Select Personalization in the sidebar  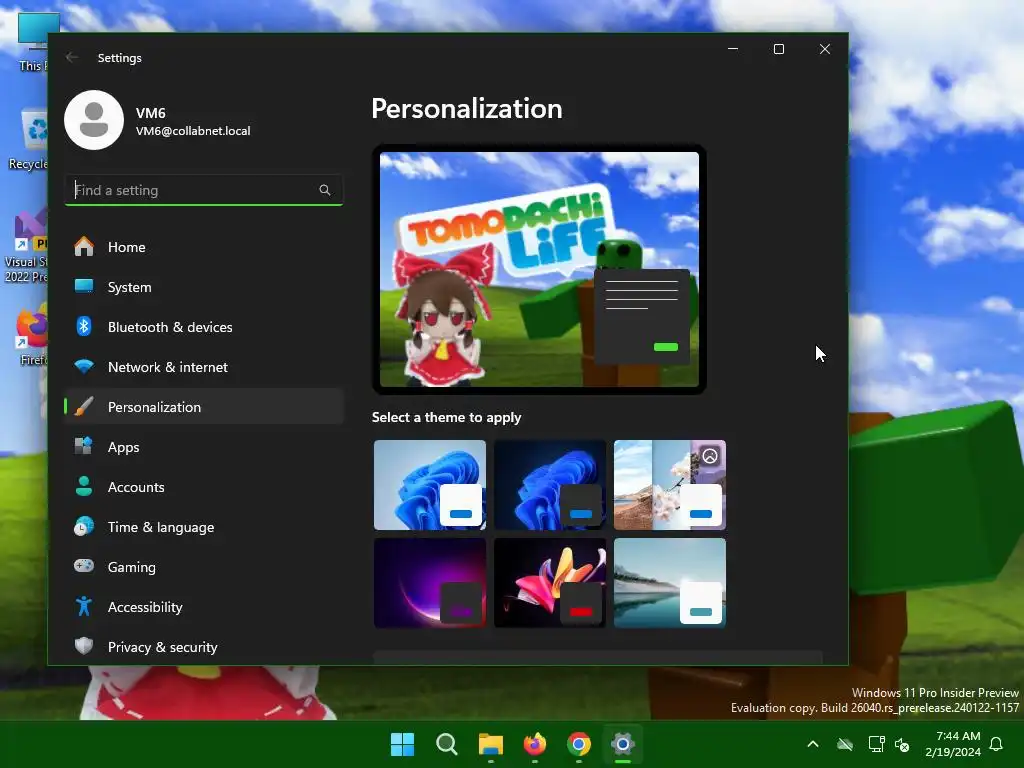coord(204,407)
